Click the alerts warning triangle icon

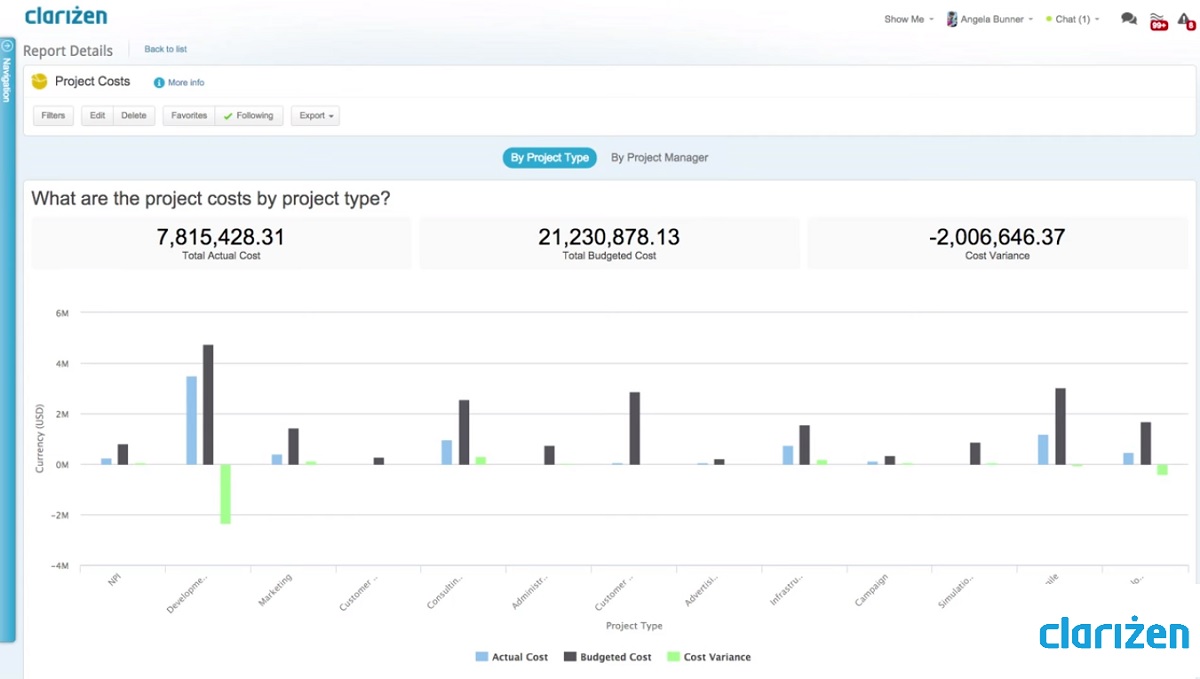coord(1186,20)
